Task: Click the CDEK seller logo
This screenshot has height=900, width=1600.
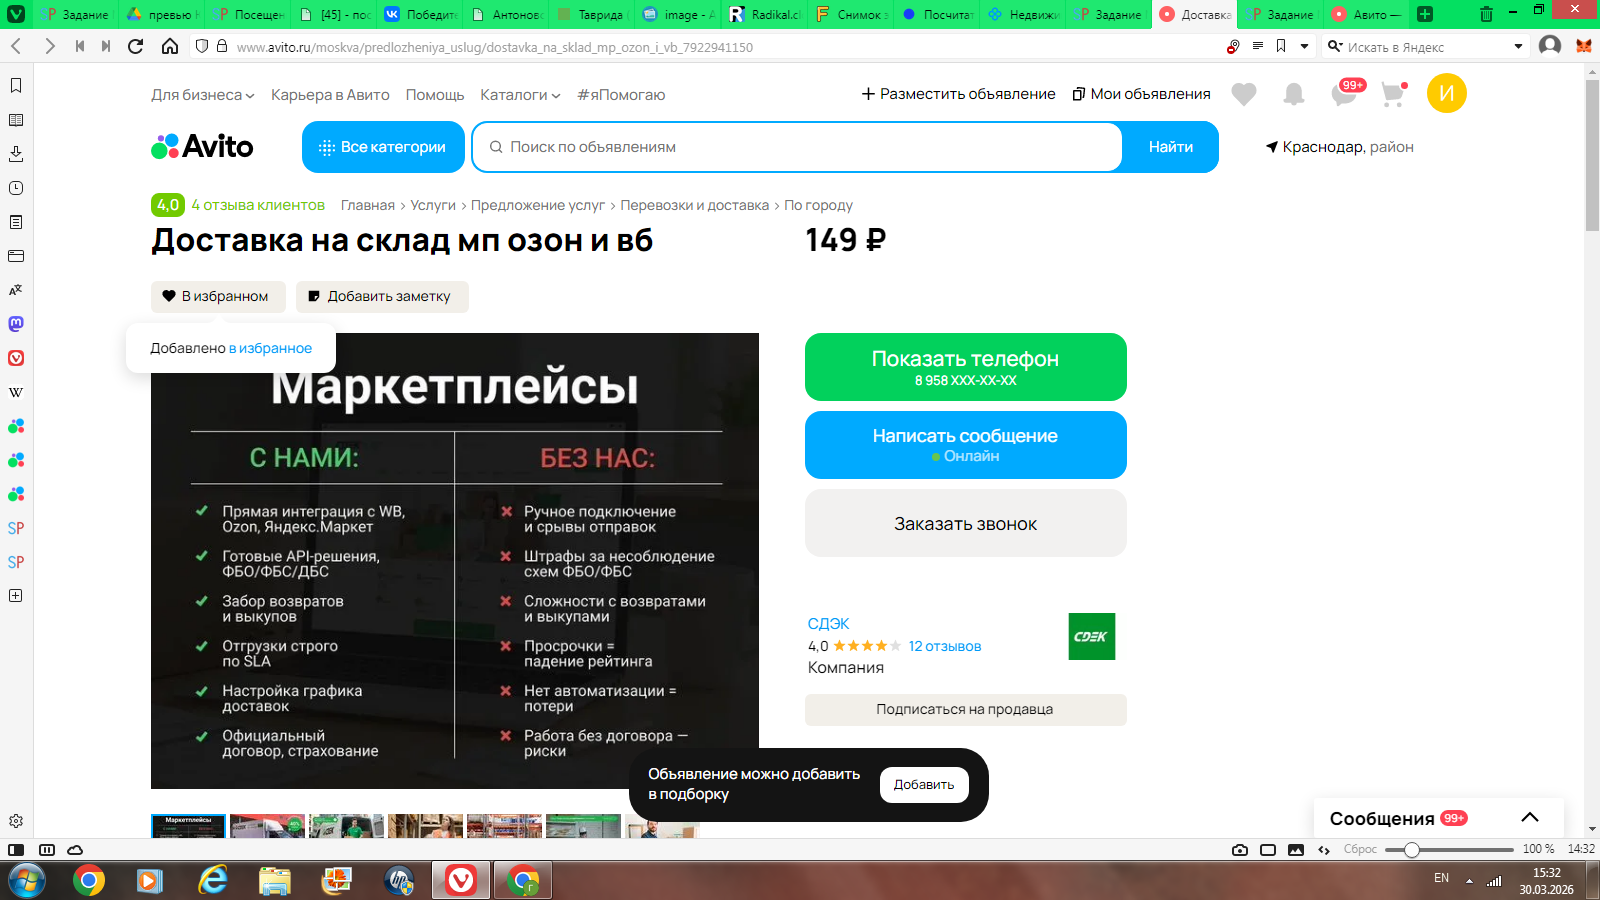Action: [1091, 636]
